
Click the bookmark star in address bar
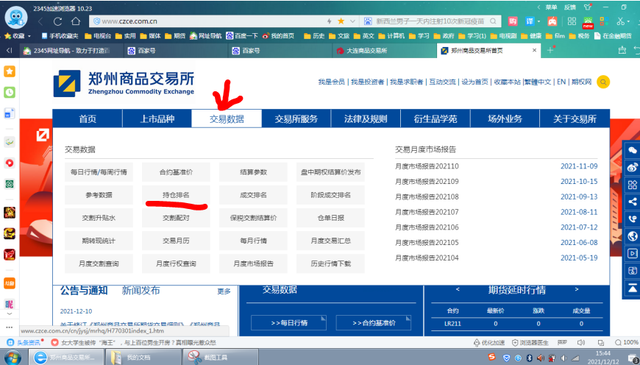341,21
